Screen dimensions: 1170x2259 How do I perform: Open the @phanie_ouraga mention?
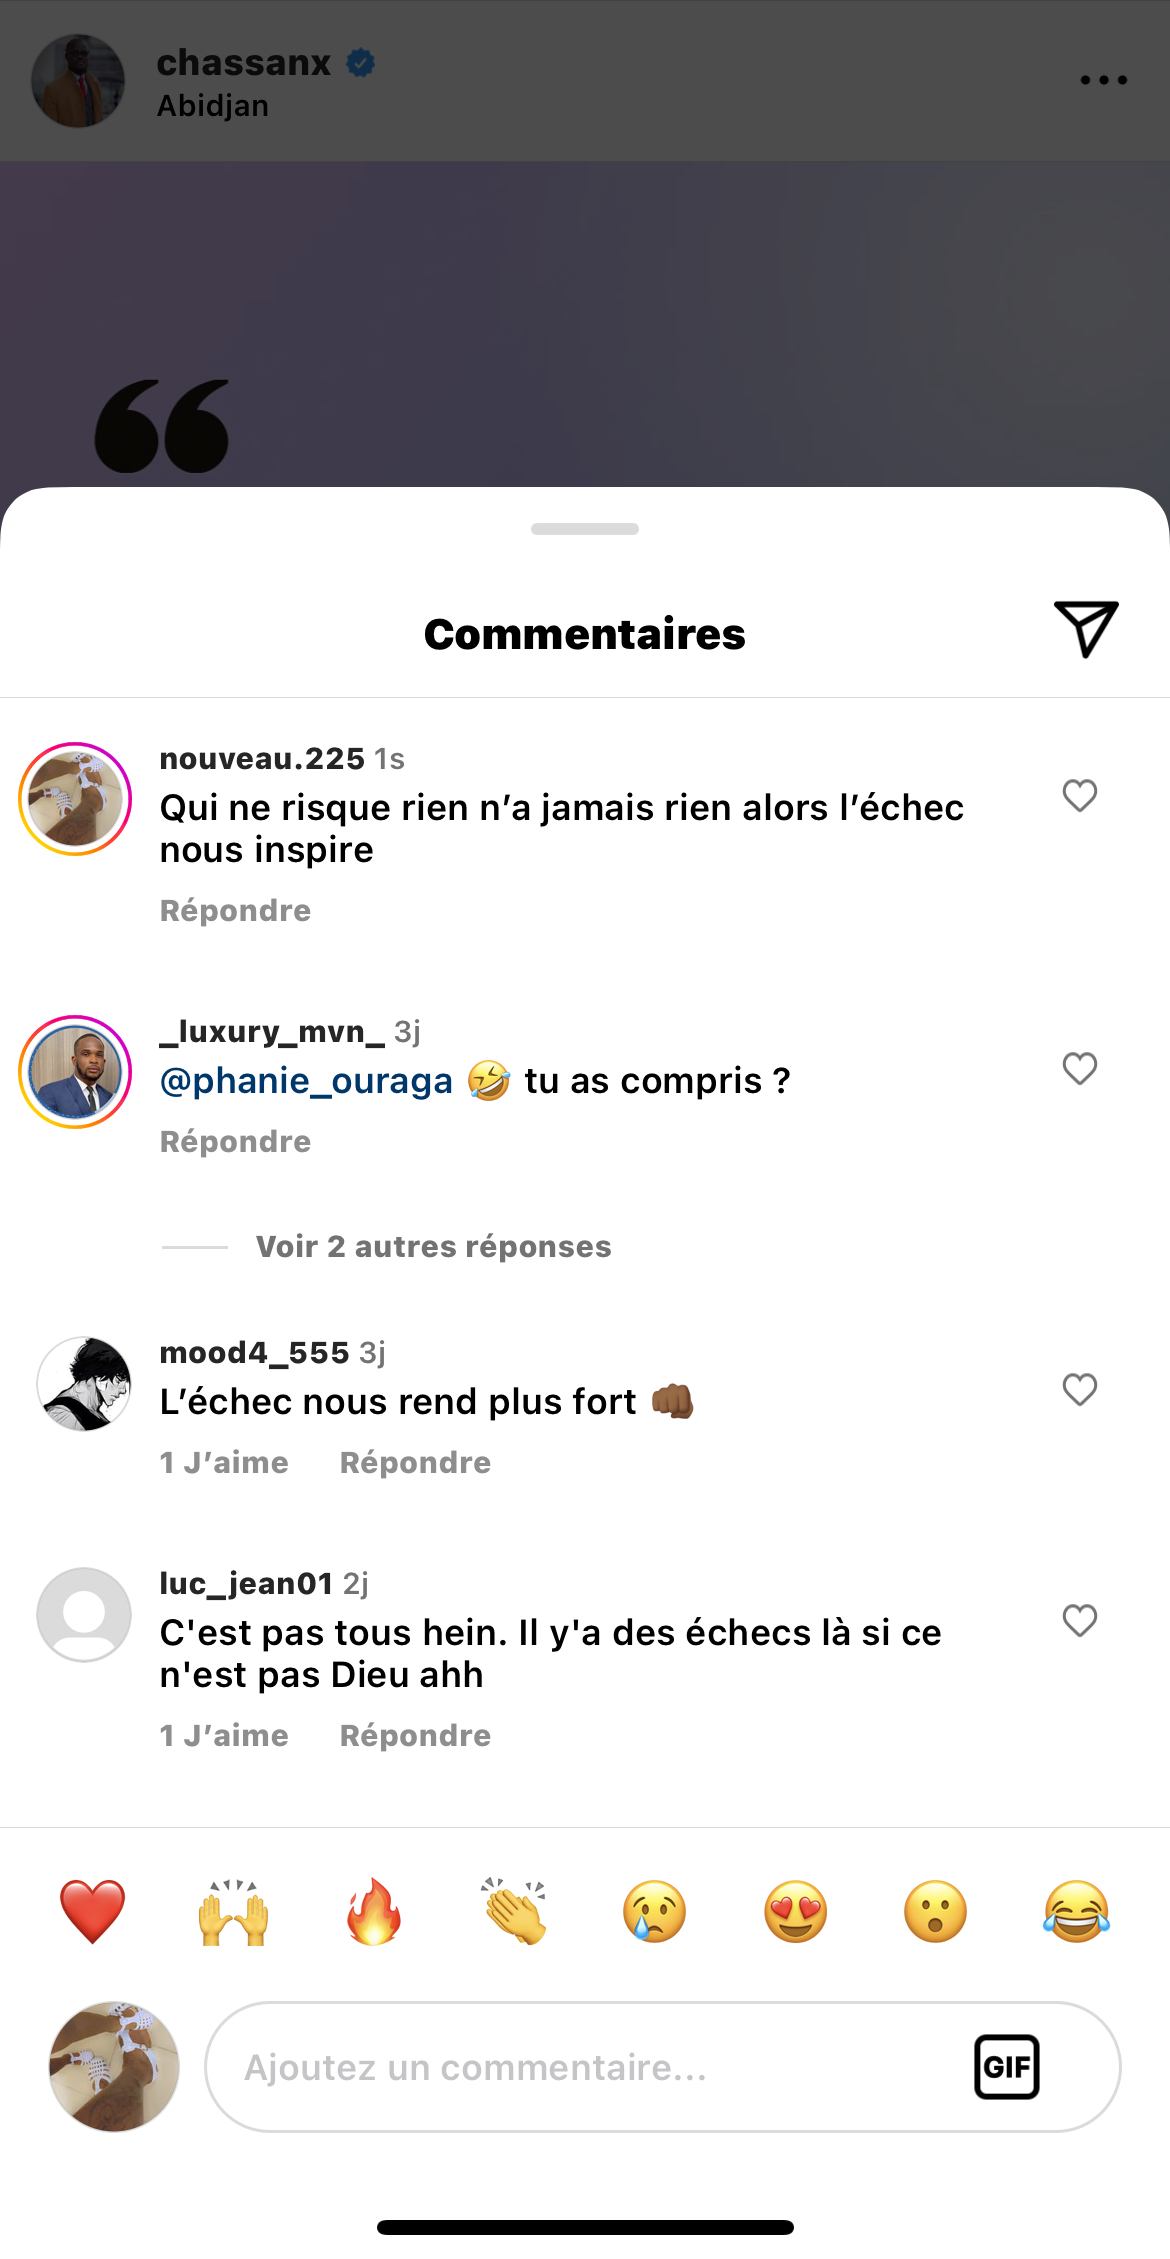(306, 1081)
